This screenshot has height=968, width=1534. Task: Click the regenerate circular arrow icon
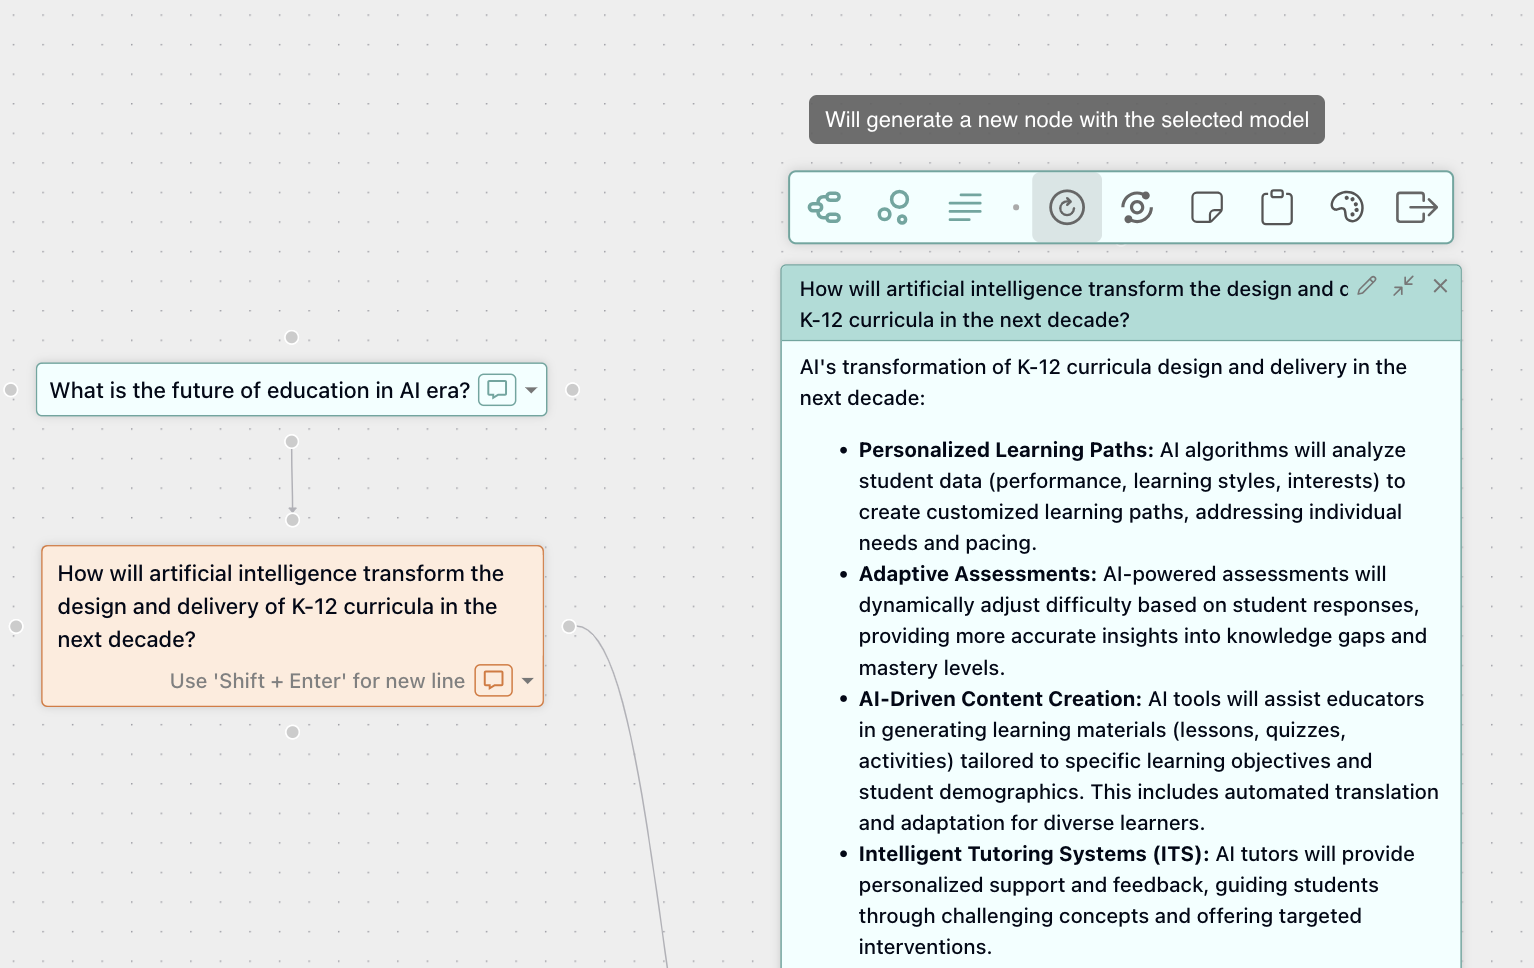tap(1067, 208)
